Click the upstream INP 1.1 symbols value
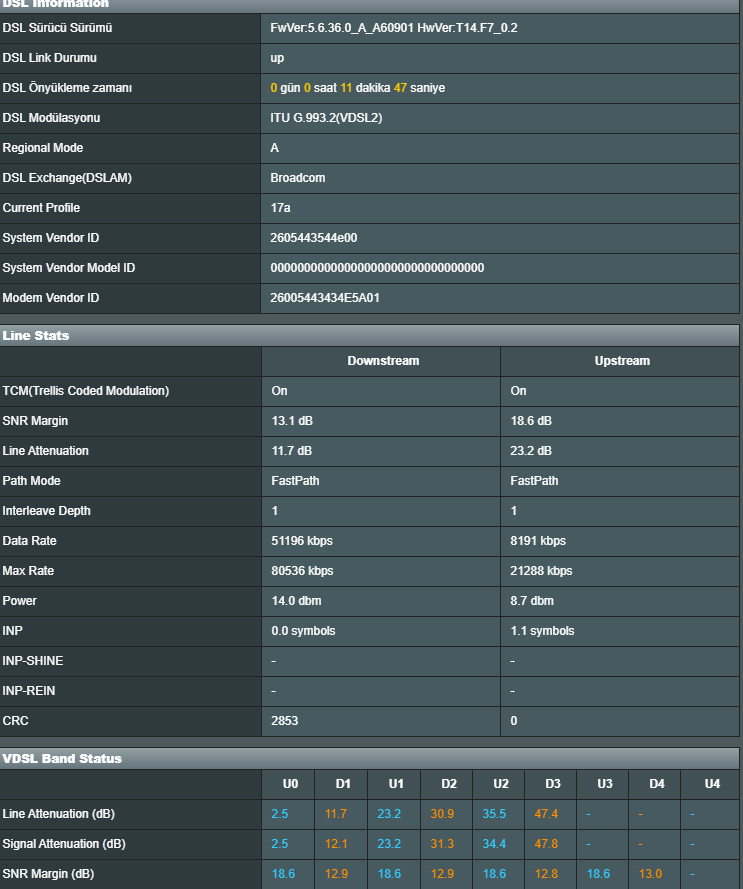Viewport: 743px width, 889px height. (x=542, y=631)
